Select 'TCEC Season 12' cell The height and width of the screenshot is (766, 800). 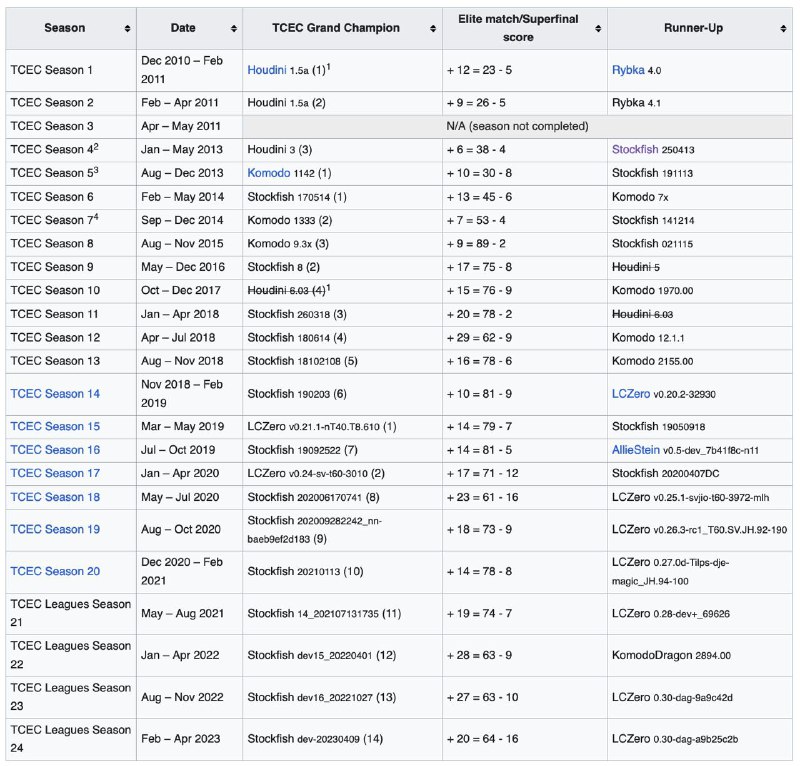pyautogui.click(x=71, y=337)
